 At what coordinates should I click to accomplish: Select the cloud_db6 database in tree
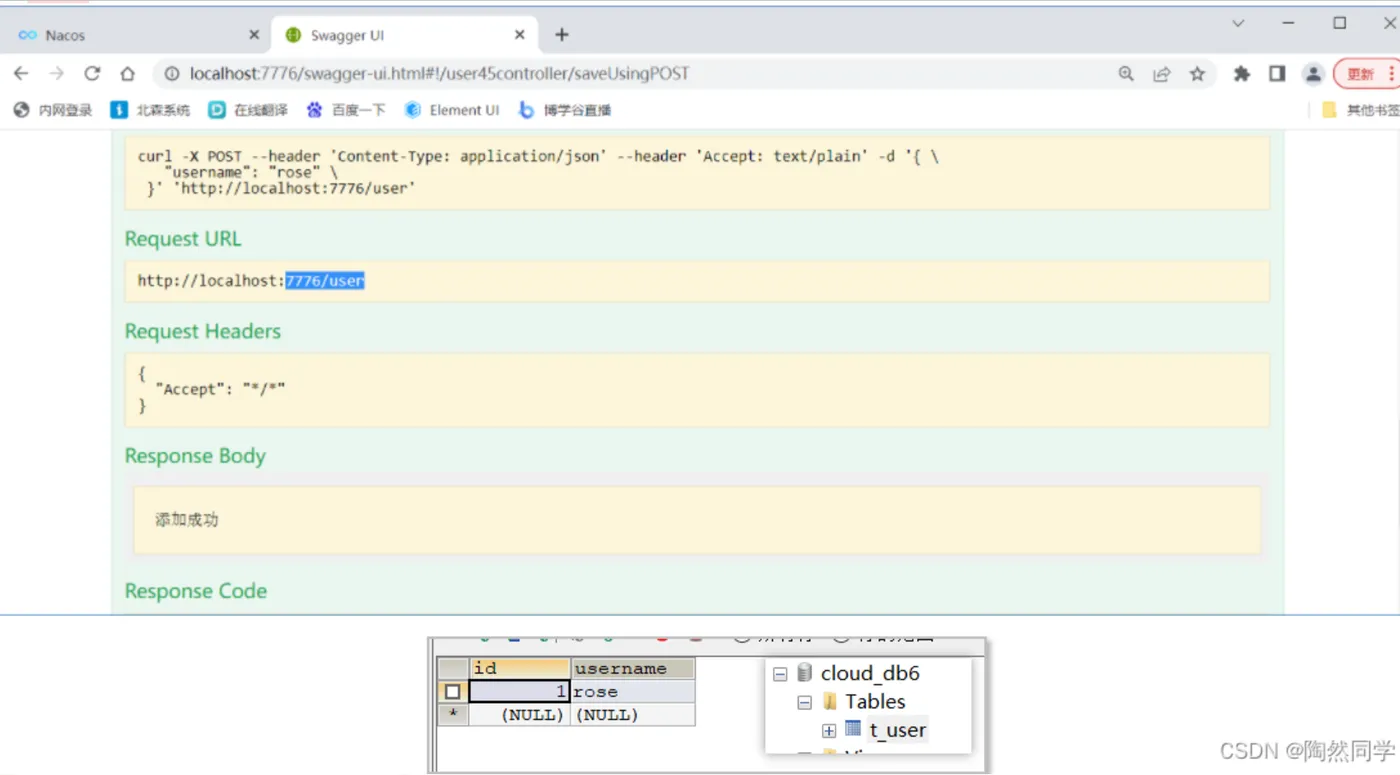coord(870,673)
